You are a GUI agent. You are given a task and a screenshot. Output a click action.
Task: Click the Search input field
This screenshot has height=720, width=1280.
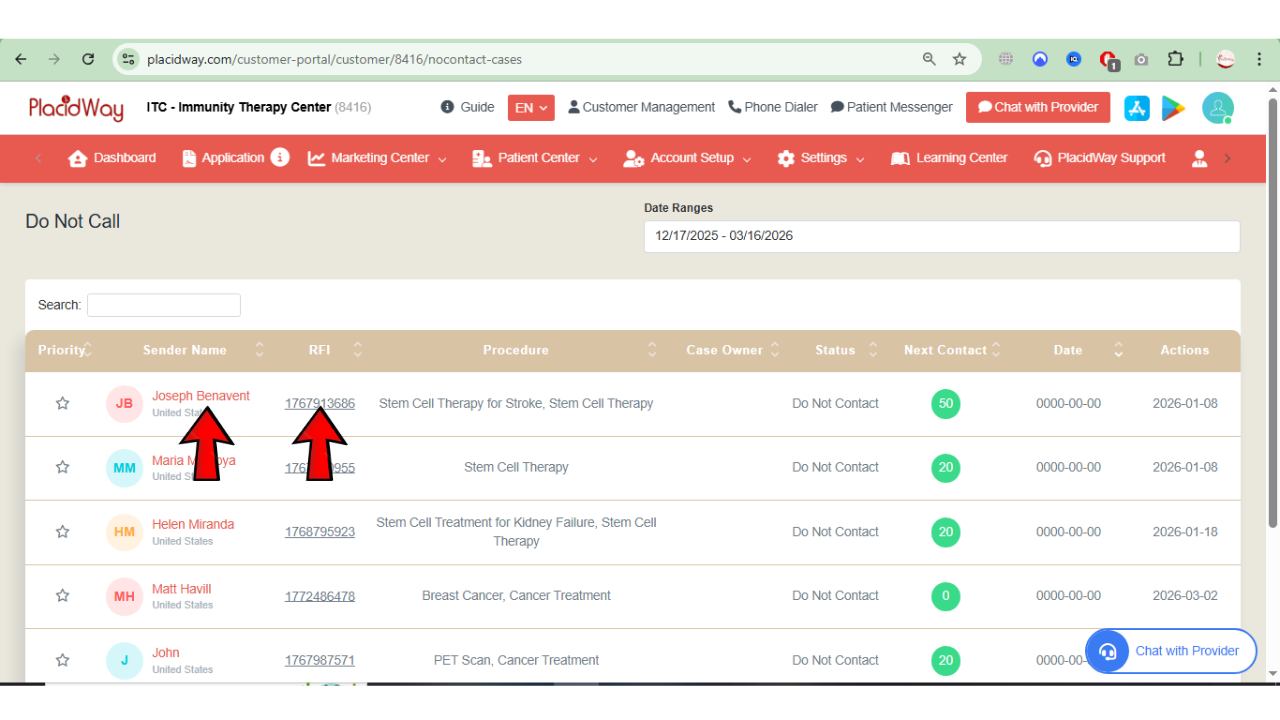click(x=164, y=305)
